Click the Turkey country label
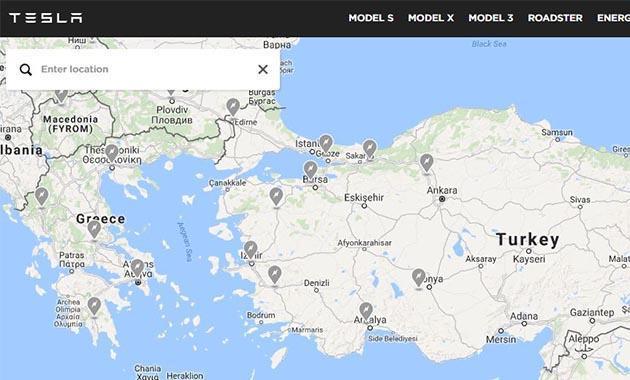Screen dimensions: 630x380 coord(528,240)
